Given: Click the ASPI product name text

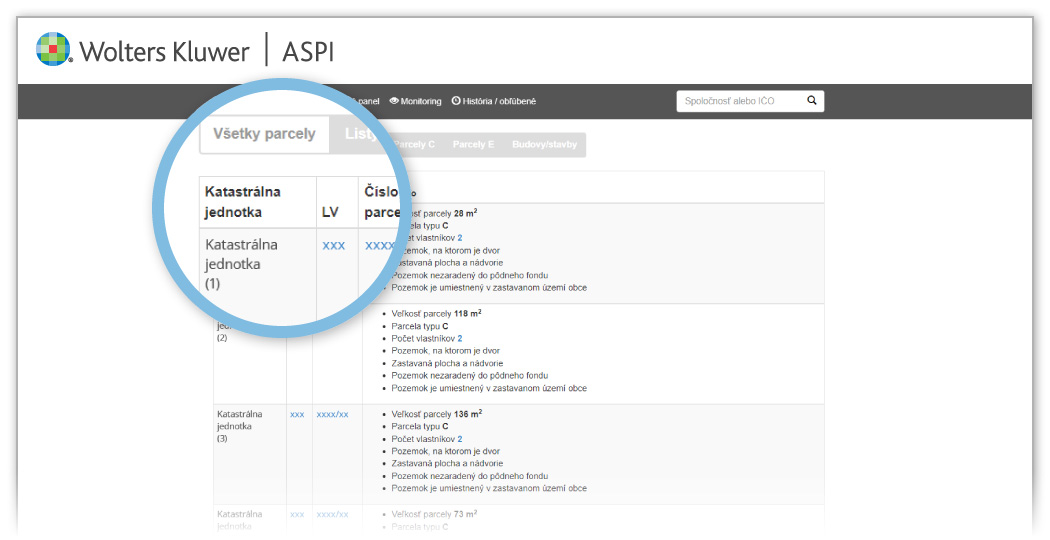Looking at the screenshot, I should (x=307, y=50).
